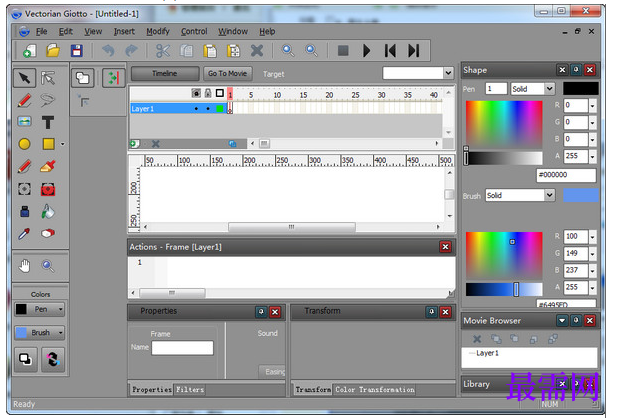
Task: Open the Target dropdown
Action: 448,73
